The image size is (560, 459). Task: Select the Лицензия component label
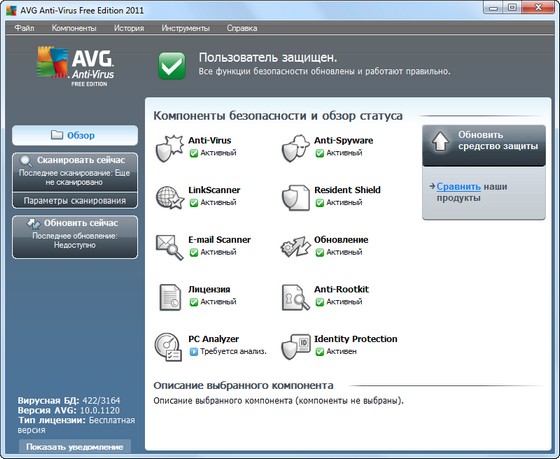coord(209,289)
